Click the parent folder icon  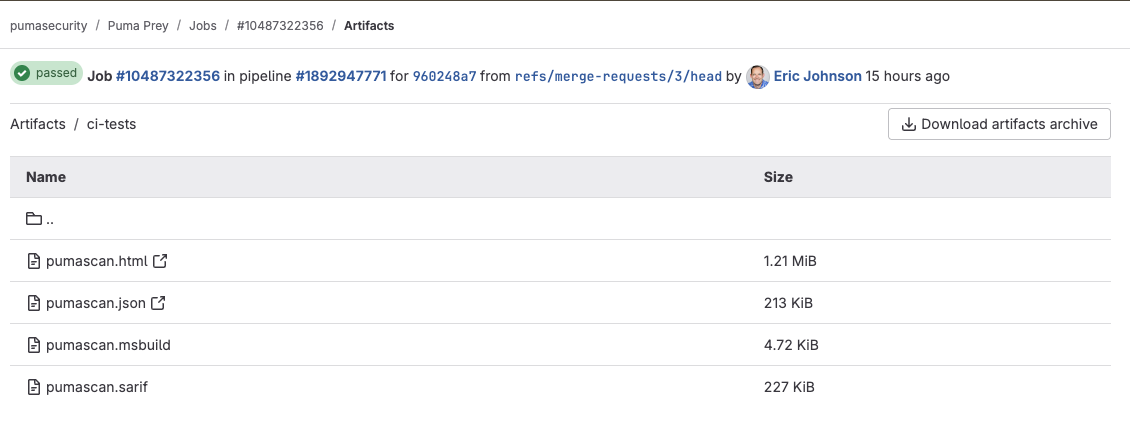pyautogui.click(x=34, y=219)
